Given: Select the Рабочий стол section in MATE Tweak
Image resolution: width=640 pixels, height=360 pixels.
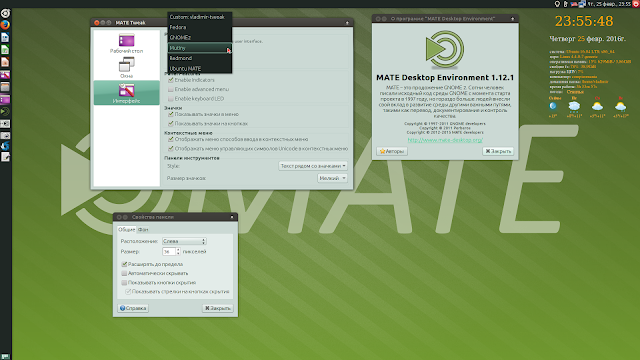Looking at the screenshot, I should (x=127, y=44).
